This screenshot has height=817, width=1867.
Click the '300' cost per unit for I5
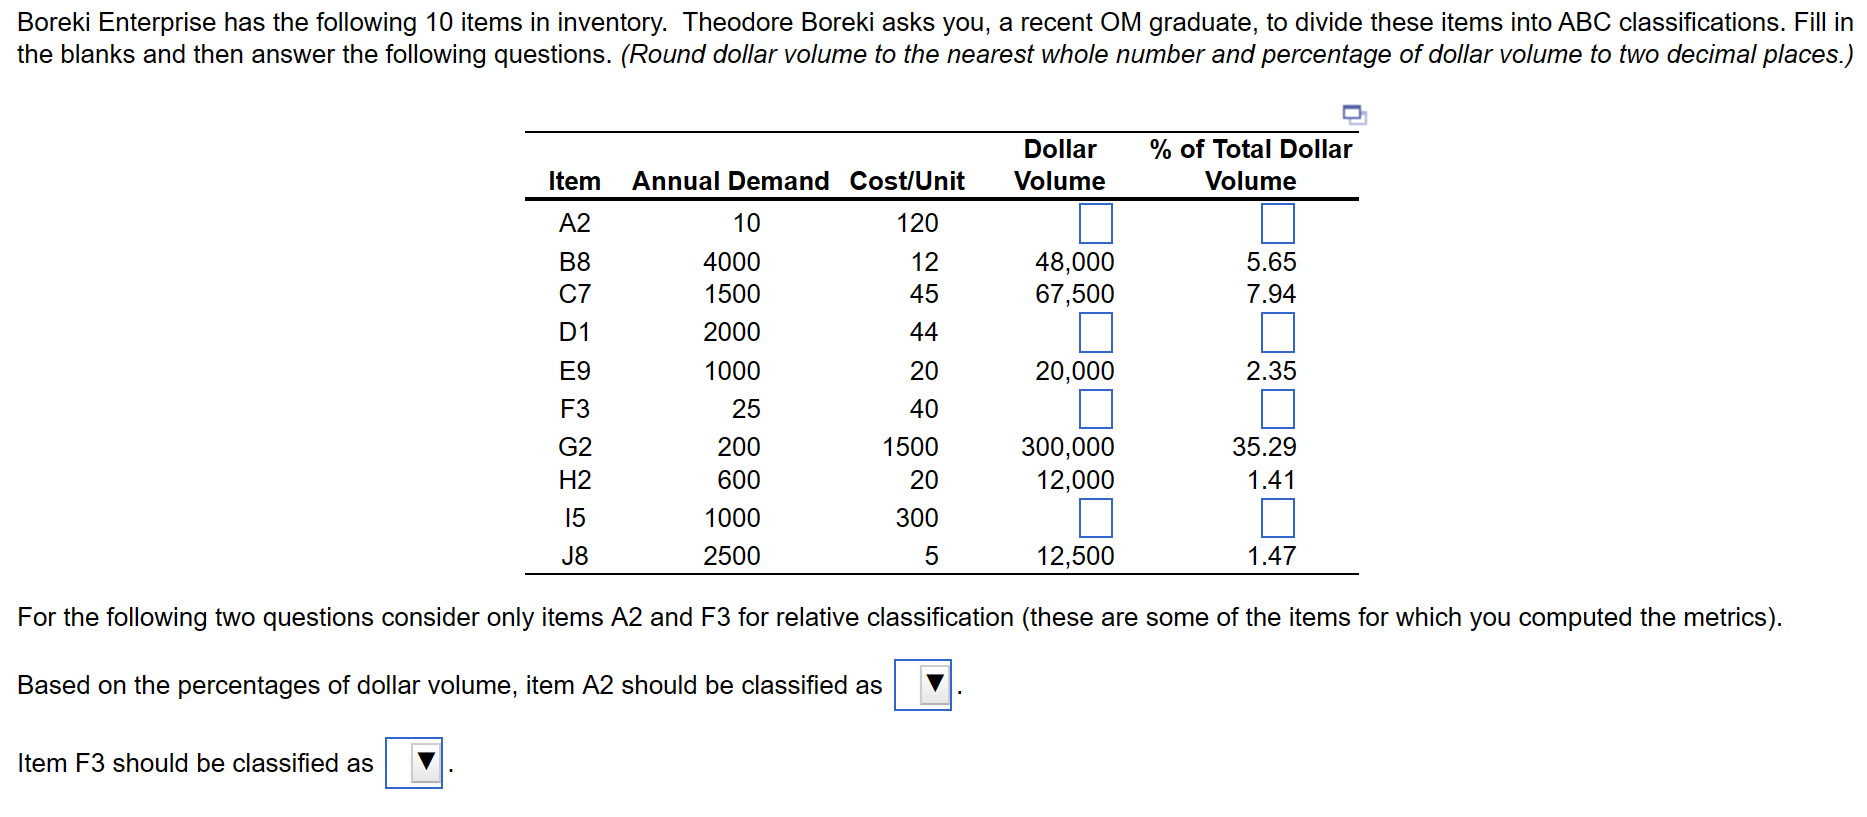pos(917,518)
